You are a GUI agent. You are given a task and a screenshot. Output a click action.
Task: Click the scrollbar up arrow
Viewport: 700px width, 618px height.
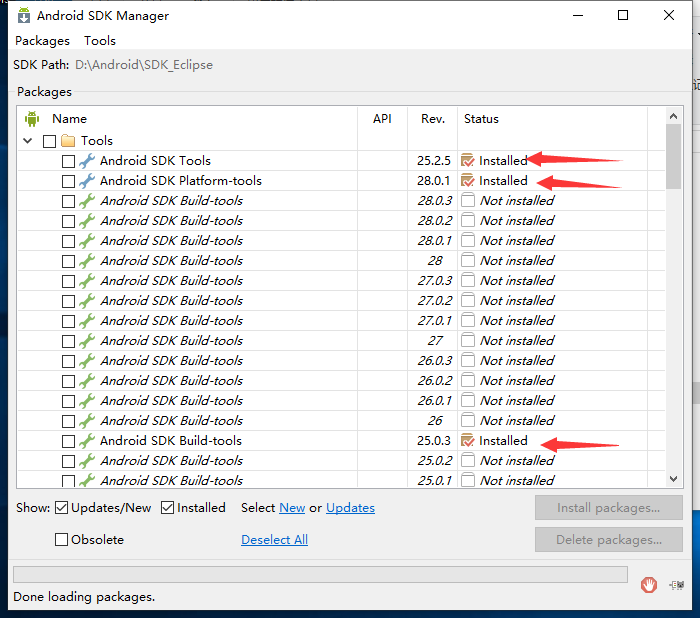(673, 116)
